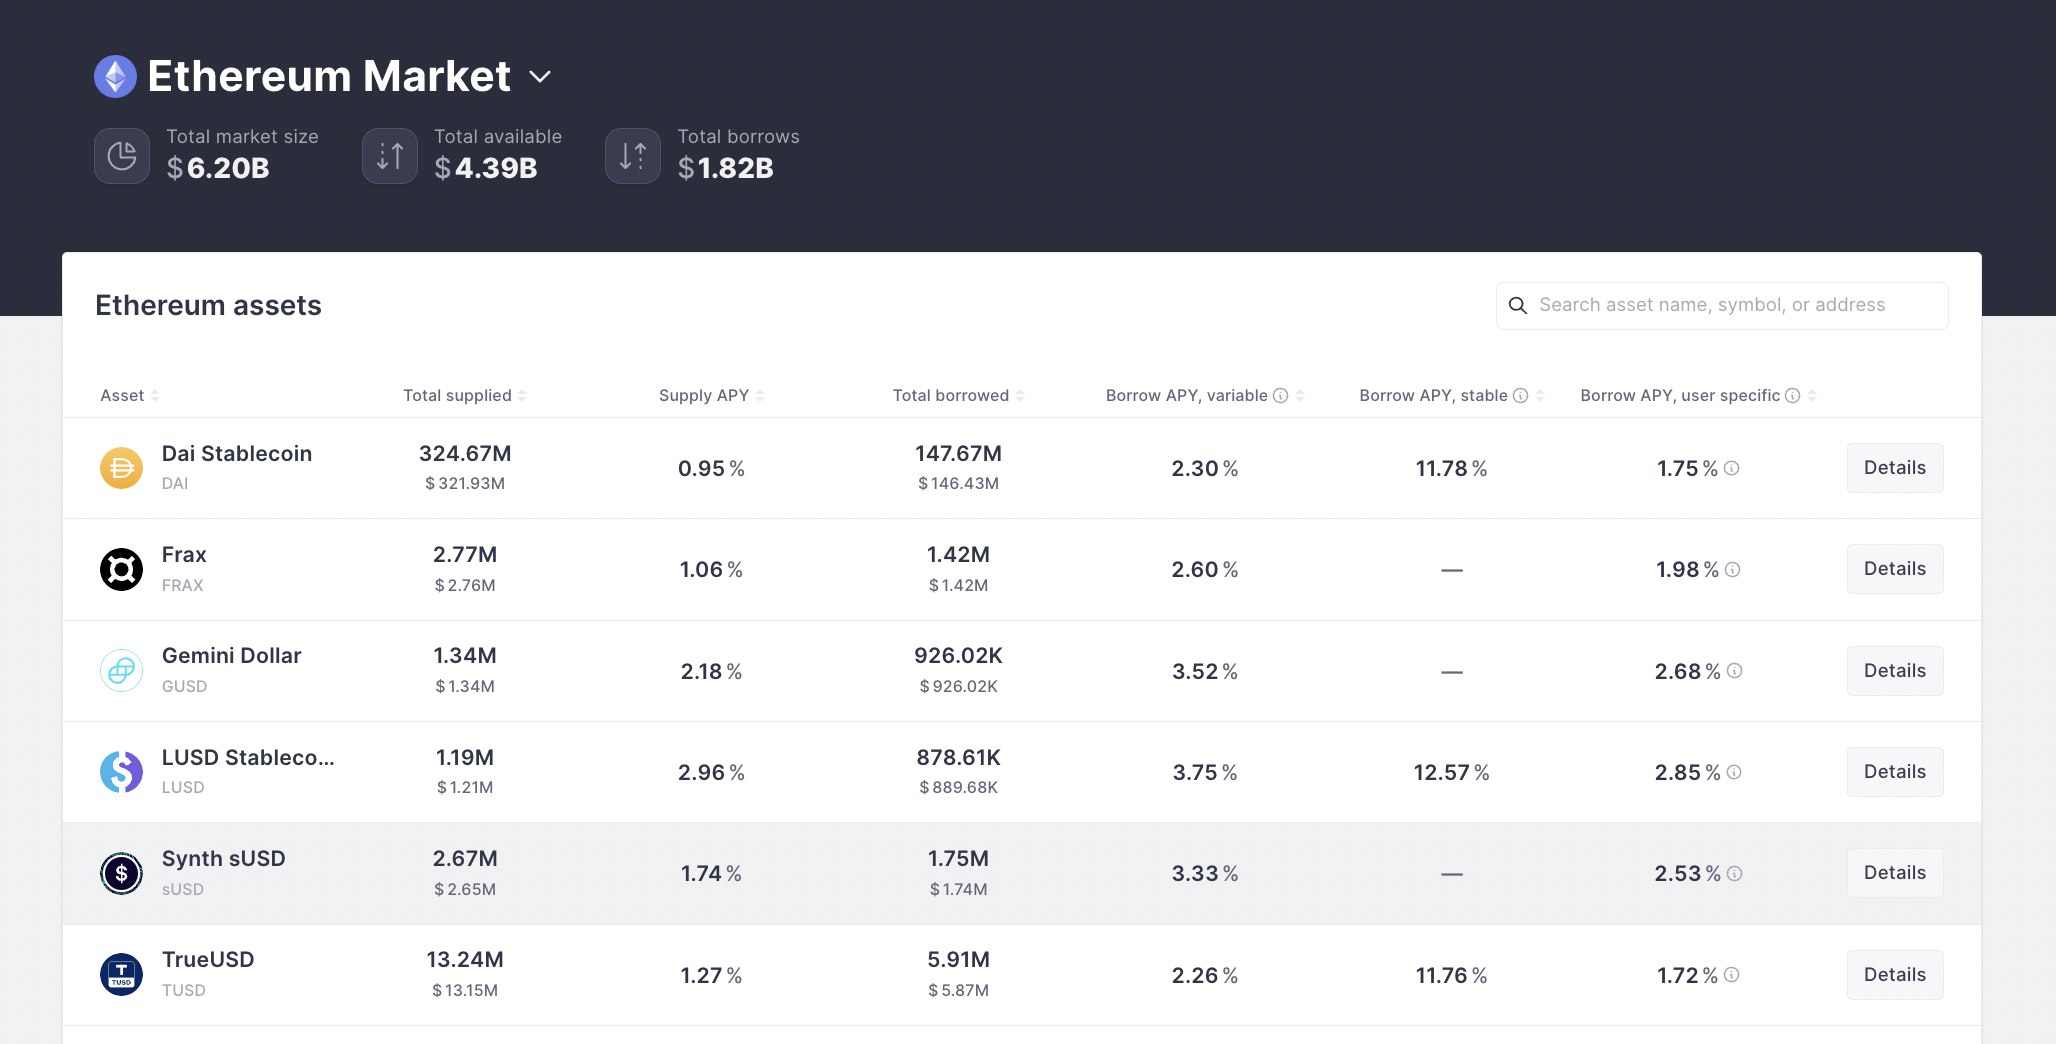2056x1044 pixels.
Task: Click the magnifier search icon
Action: (x=1518, y=305)
